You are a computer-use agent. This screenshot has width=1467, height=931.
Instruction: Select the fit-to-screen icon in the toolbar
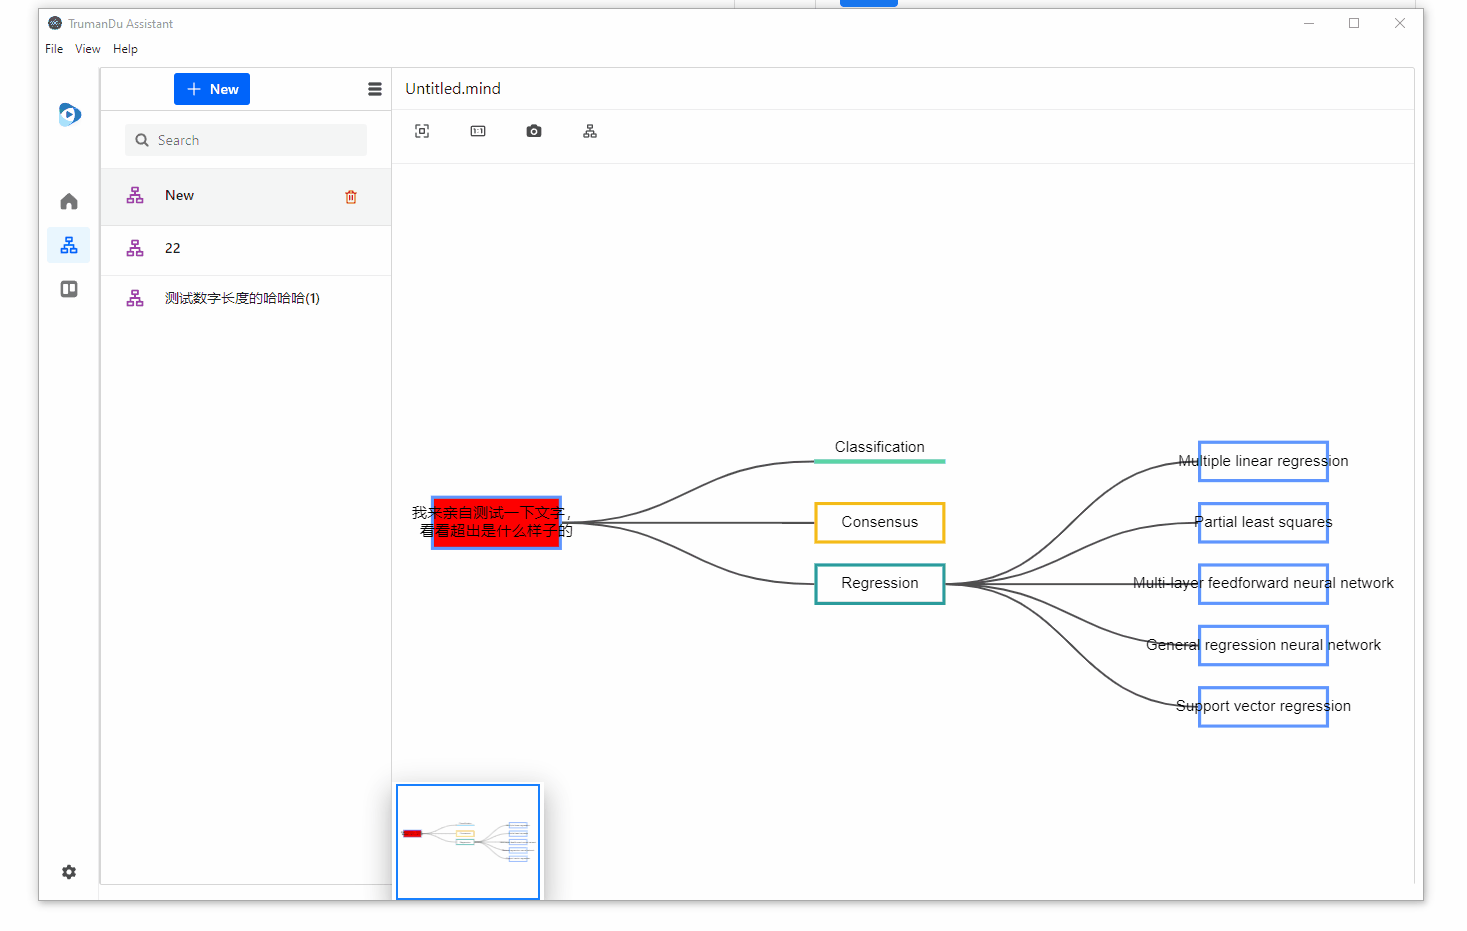pyautogui.click(x=422, y=131)
